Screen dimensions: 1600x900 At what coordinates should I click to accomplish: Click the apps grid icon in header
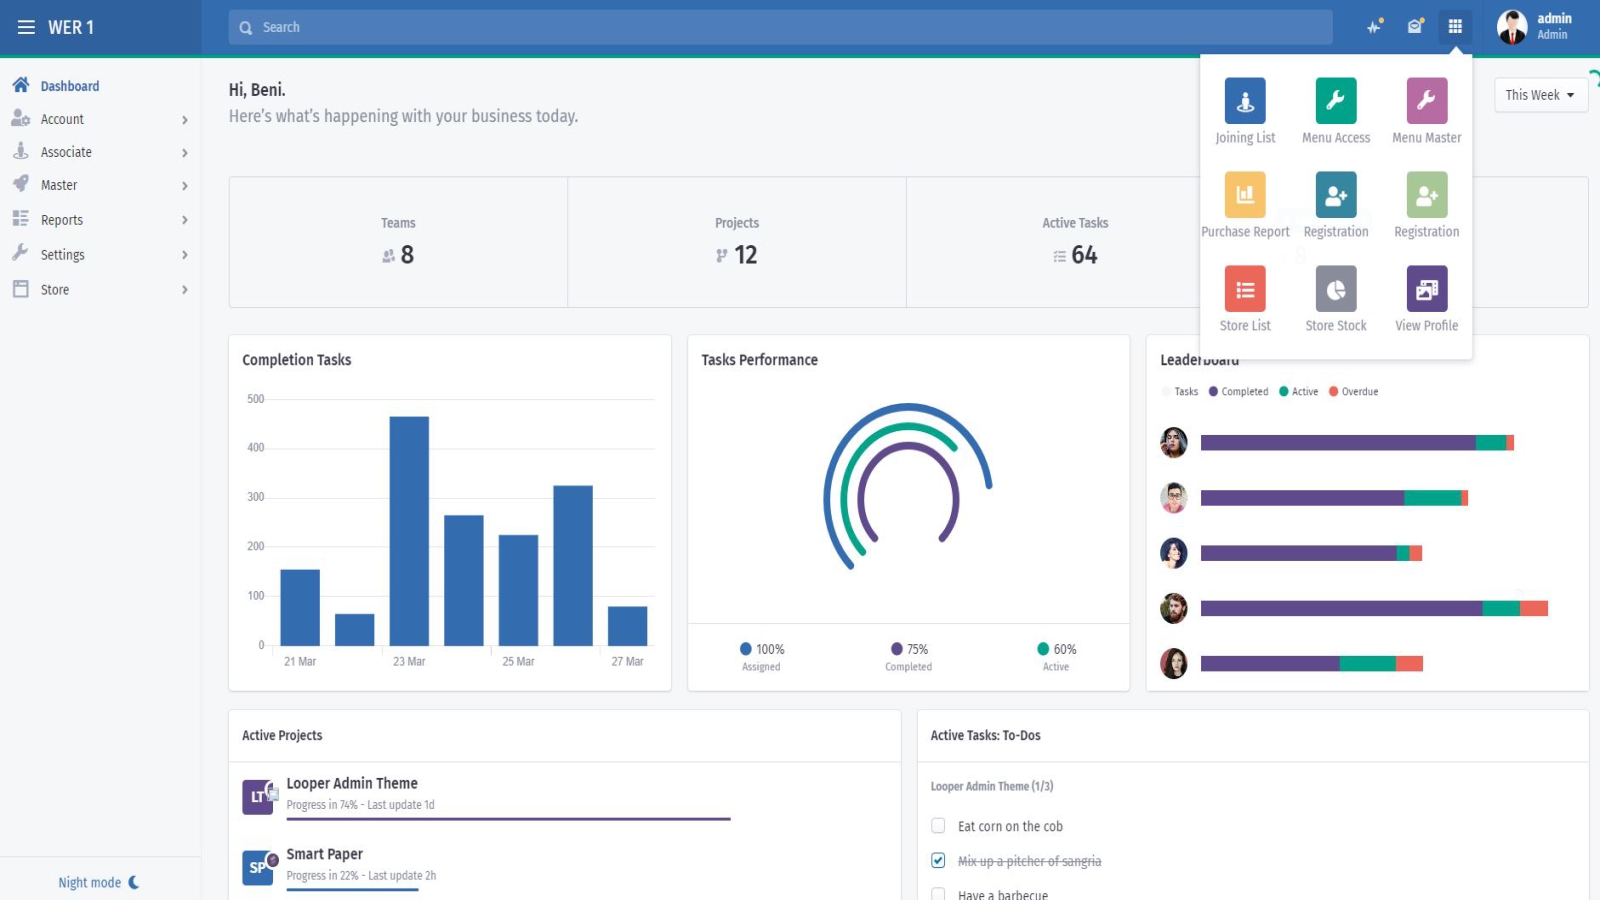pyautogui.click(x=1455, y=27)
